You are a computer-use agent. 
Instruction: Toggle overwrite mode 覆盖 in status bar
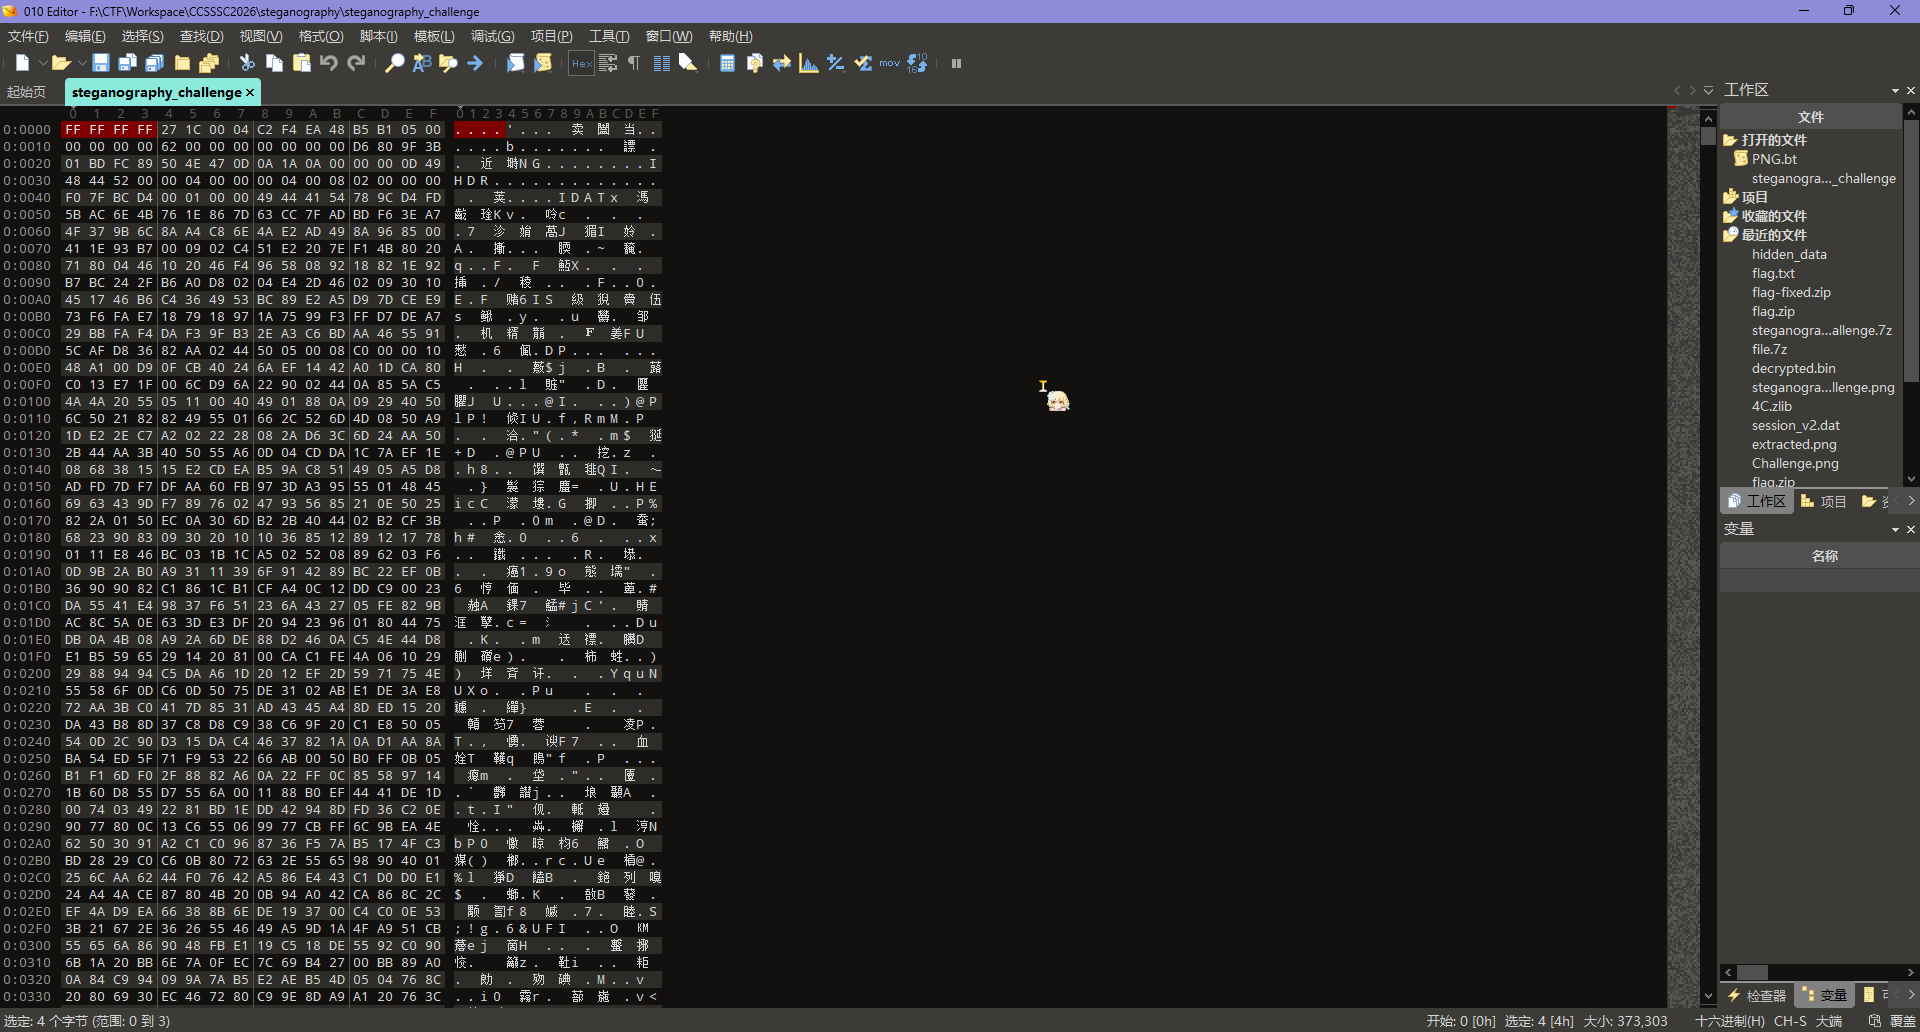coord(1902,1021)
